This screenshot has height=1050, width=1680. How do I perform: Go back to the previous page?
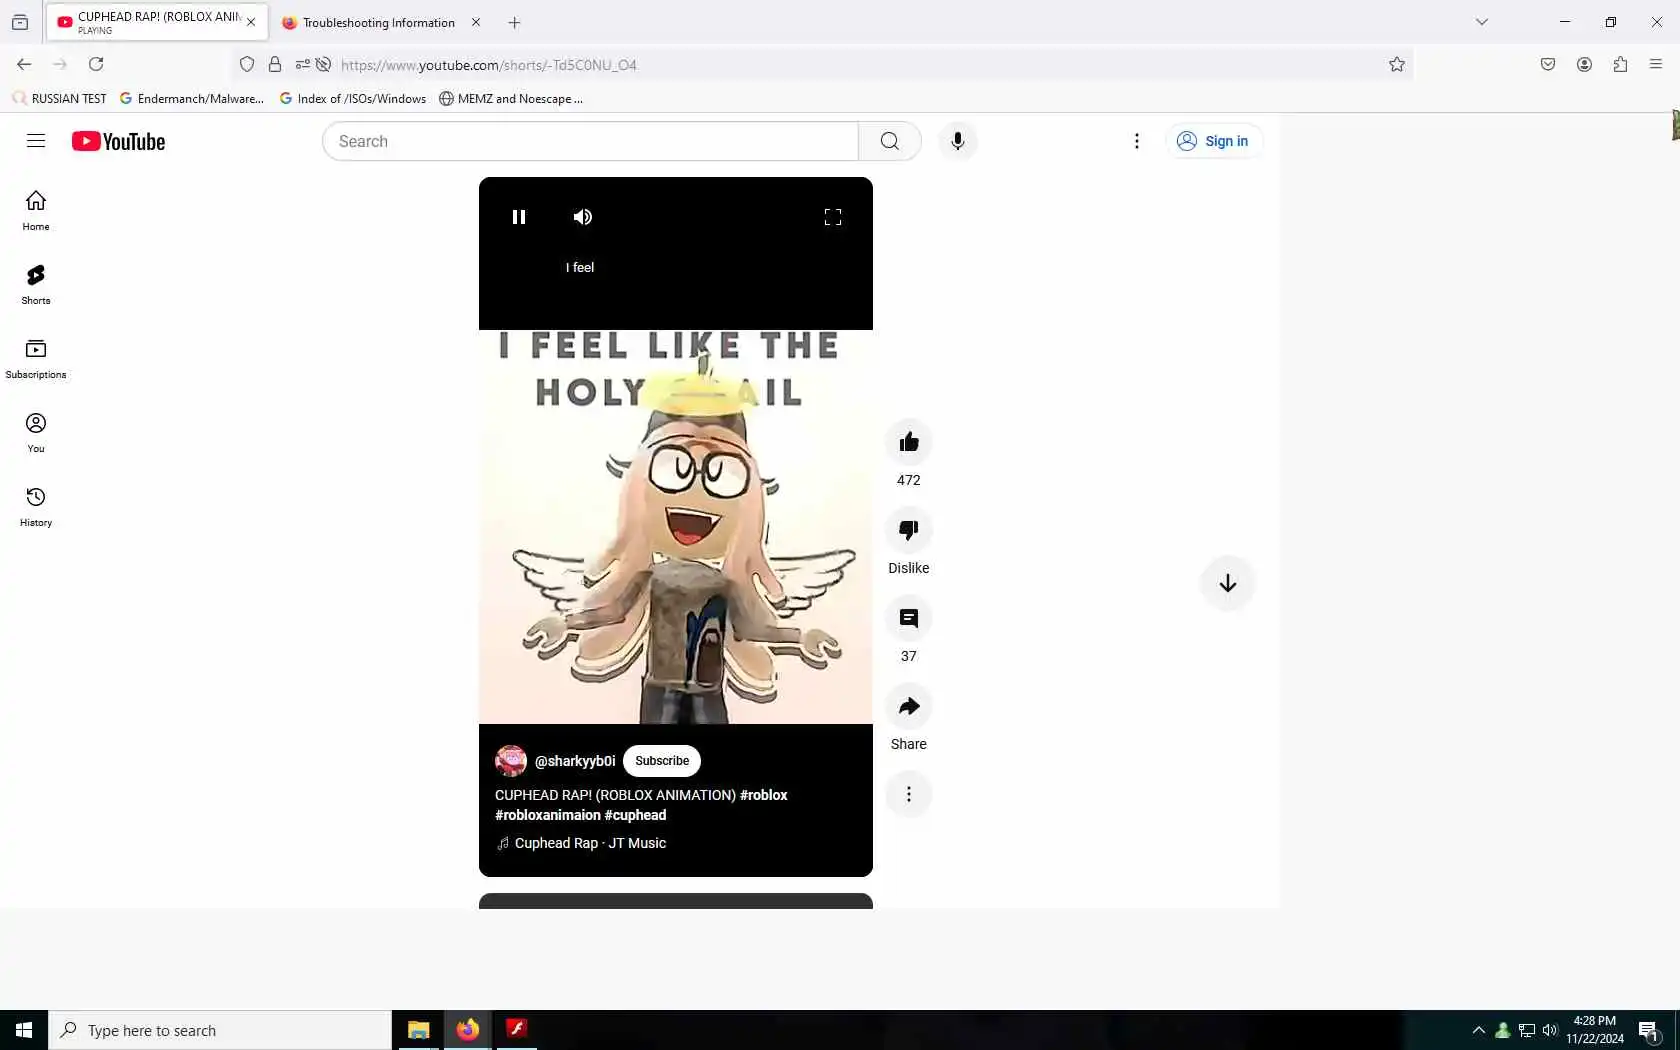[24, 64]
